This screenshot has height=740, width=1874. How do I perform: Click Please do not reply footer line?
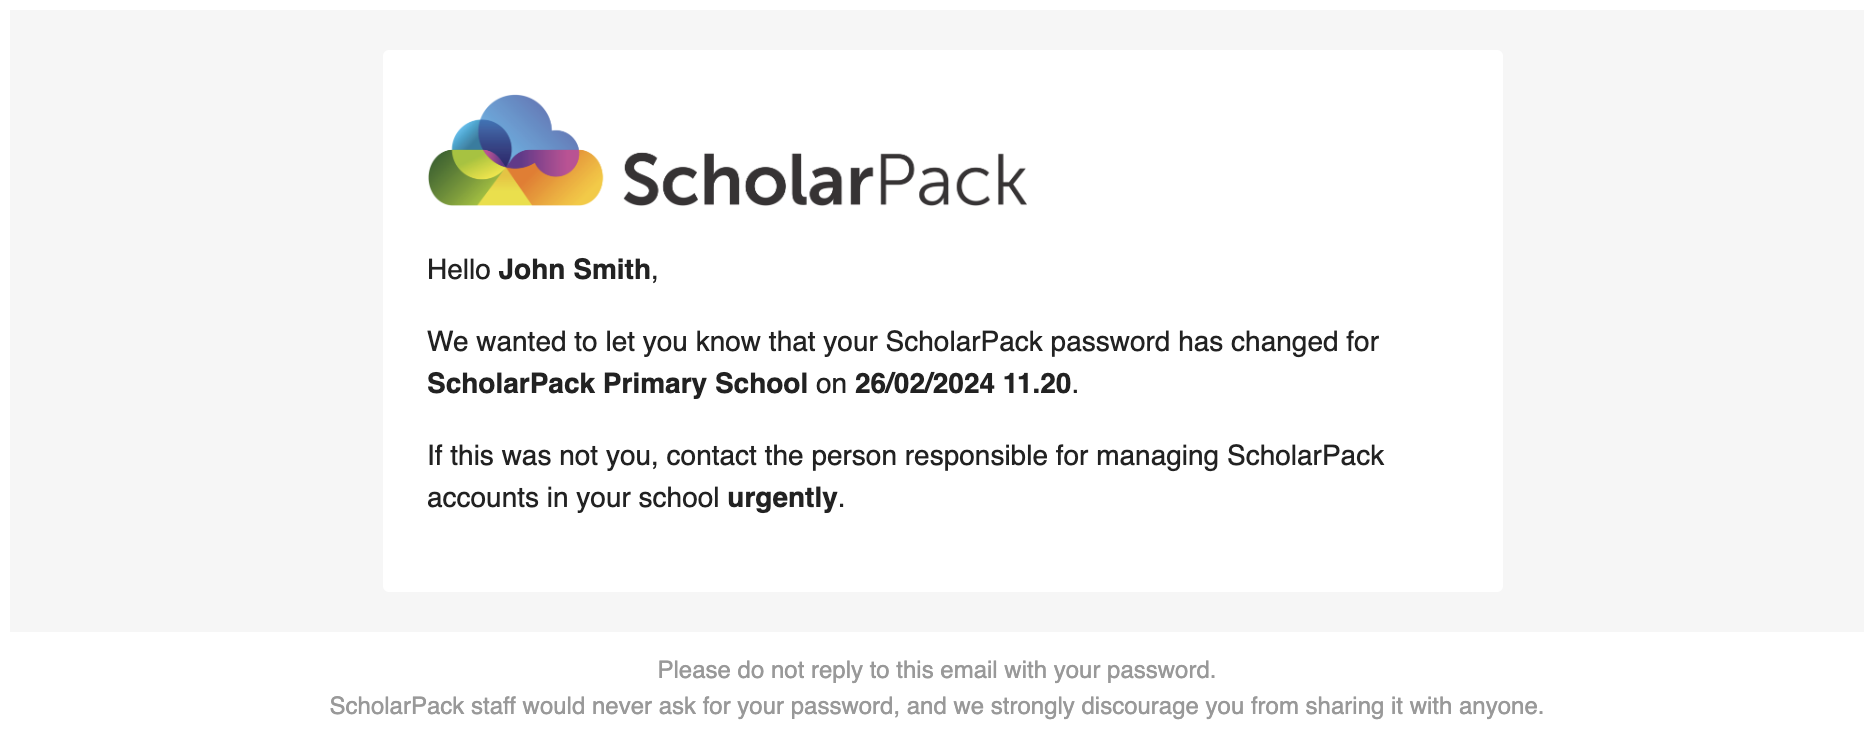point(937,670)
